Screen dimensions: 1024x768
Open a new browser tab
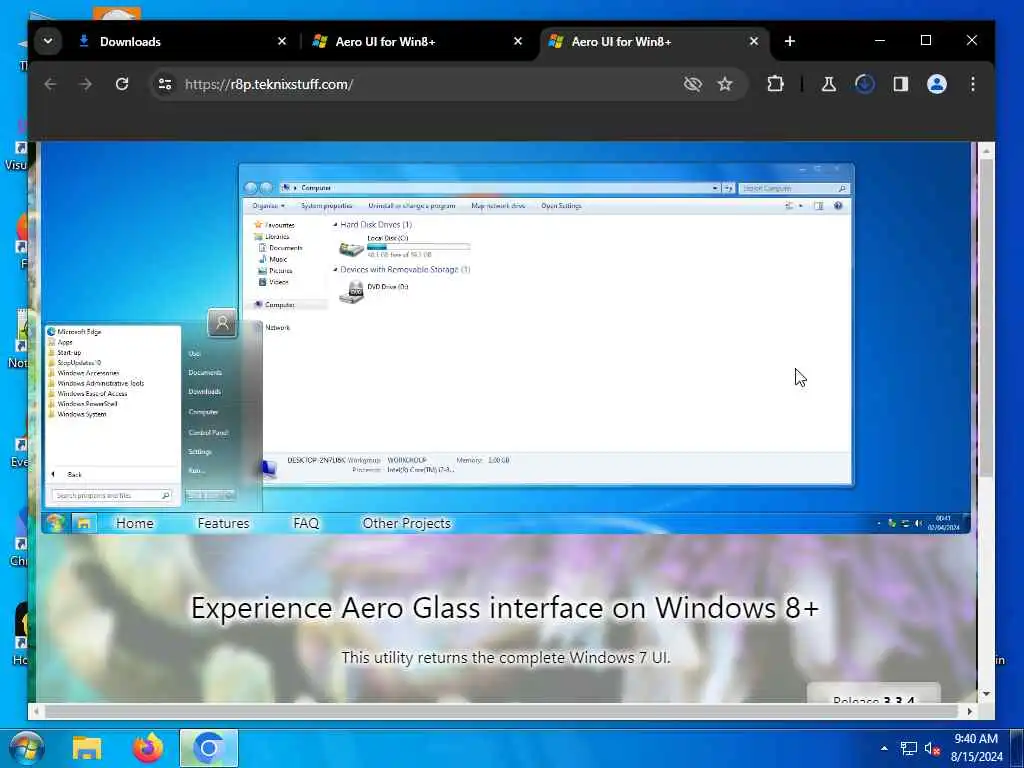click(x=790, y=41)
